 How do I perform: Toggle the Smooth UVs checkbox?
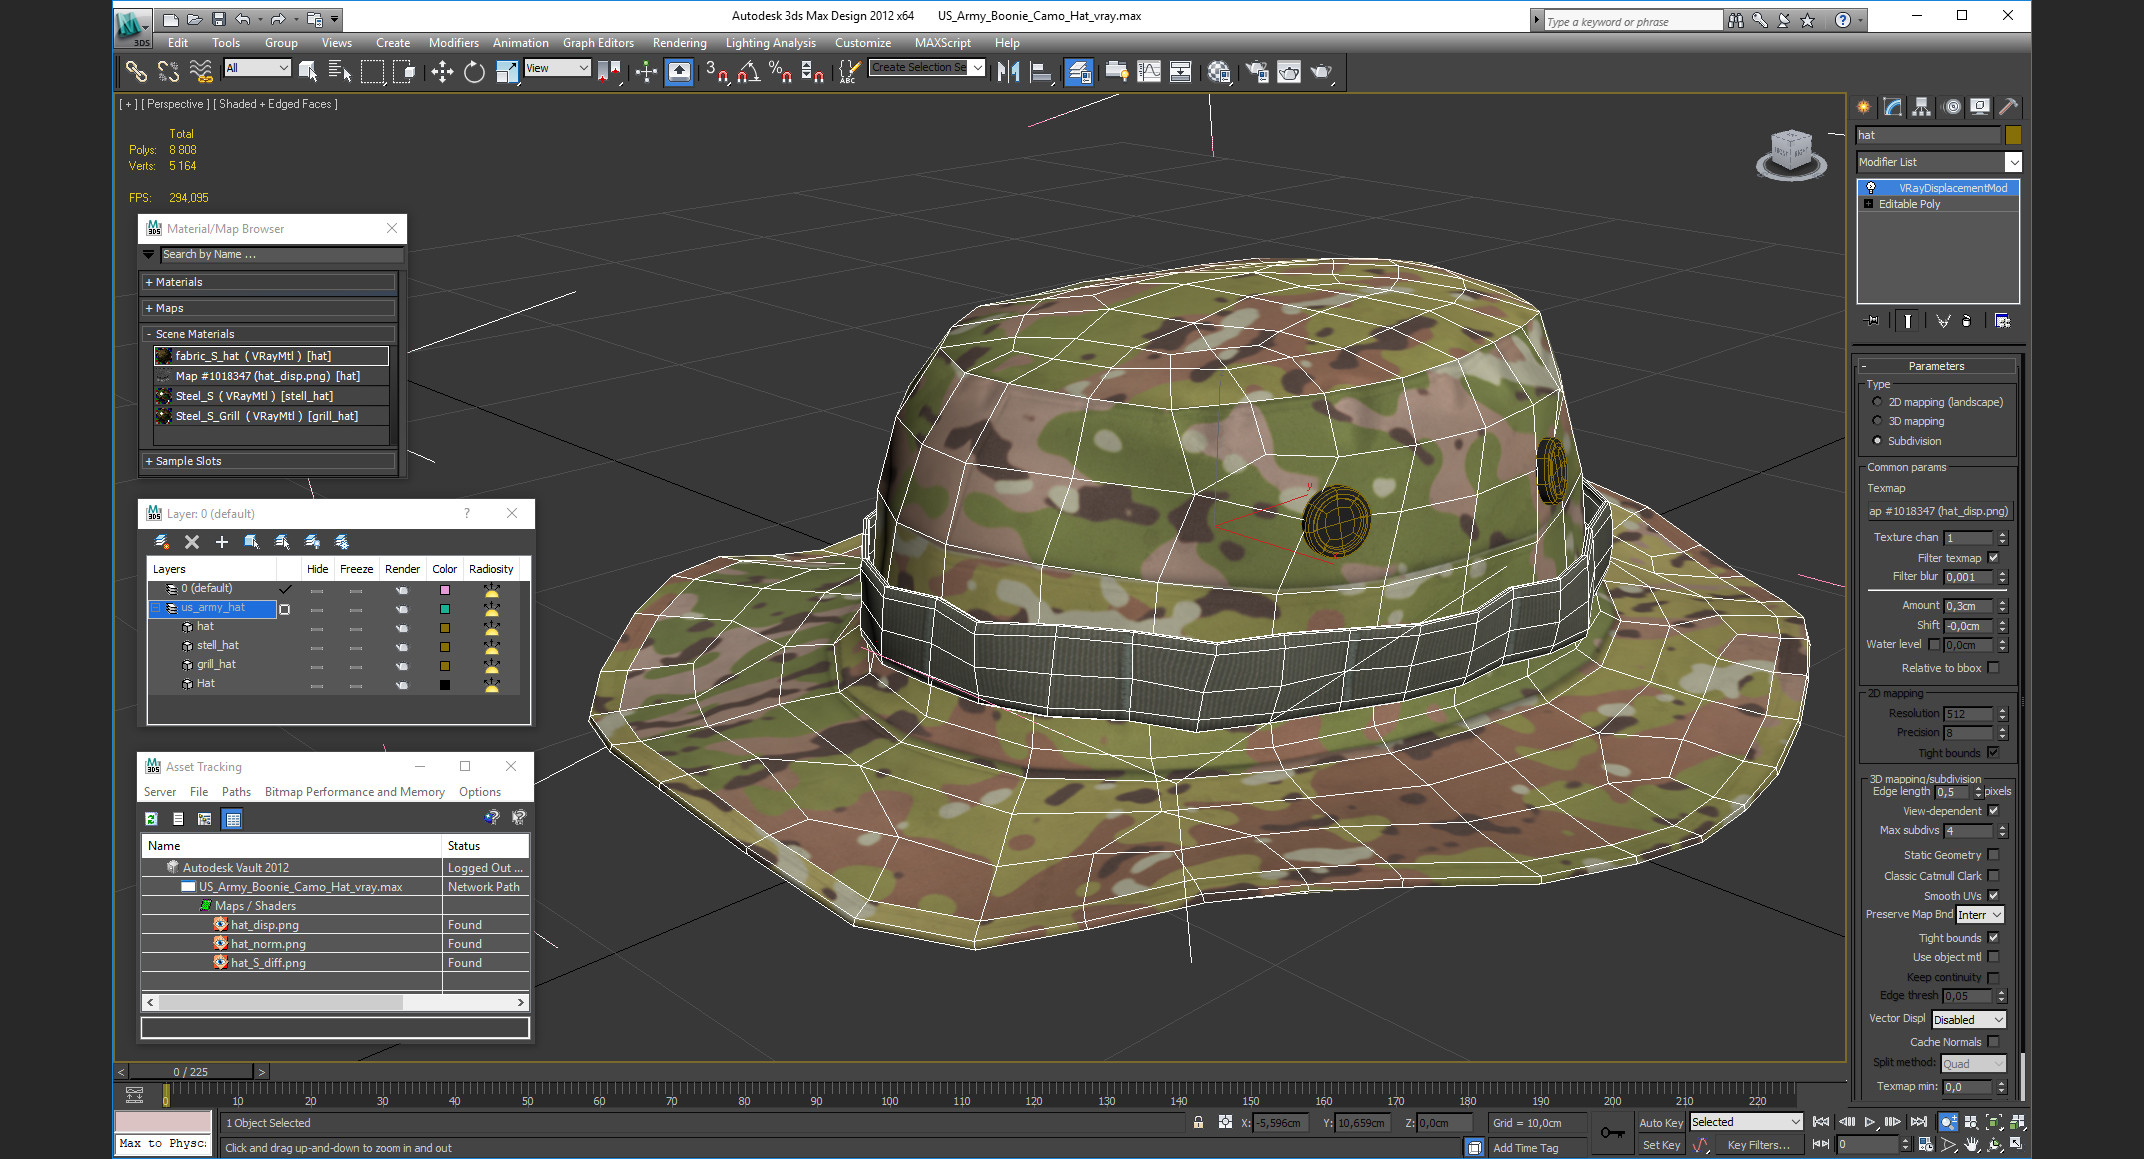point(1993,896)
